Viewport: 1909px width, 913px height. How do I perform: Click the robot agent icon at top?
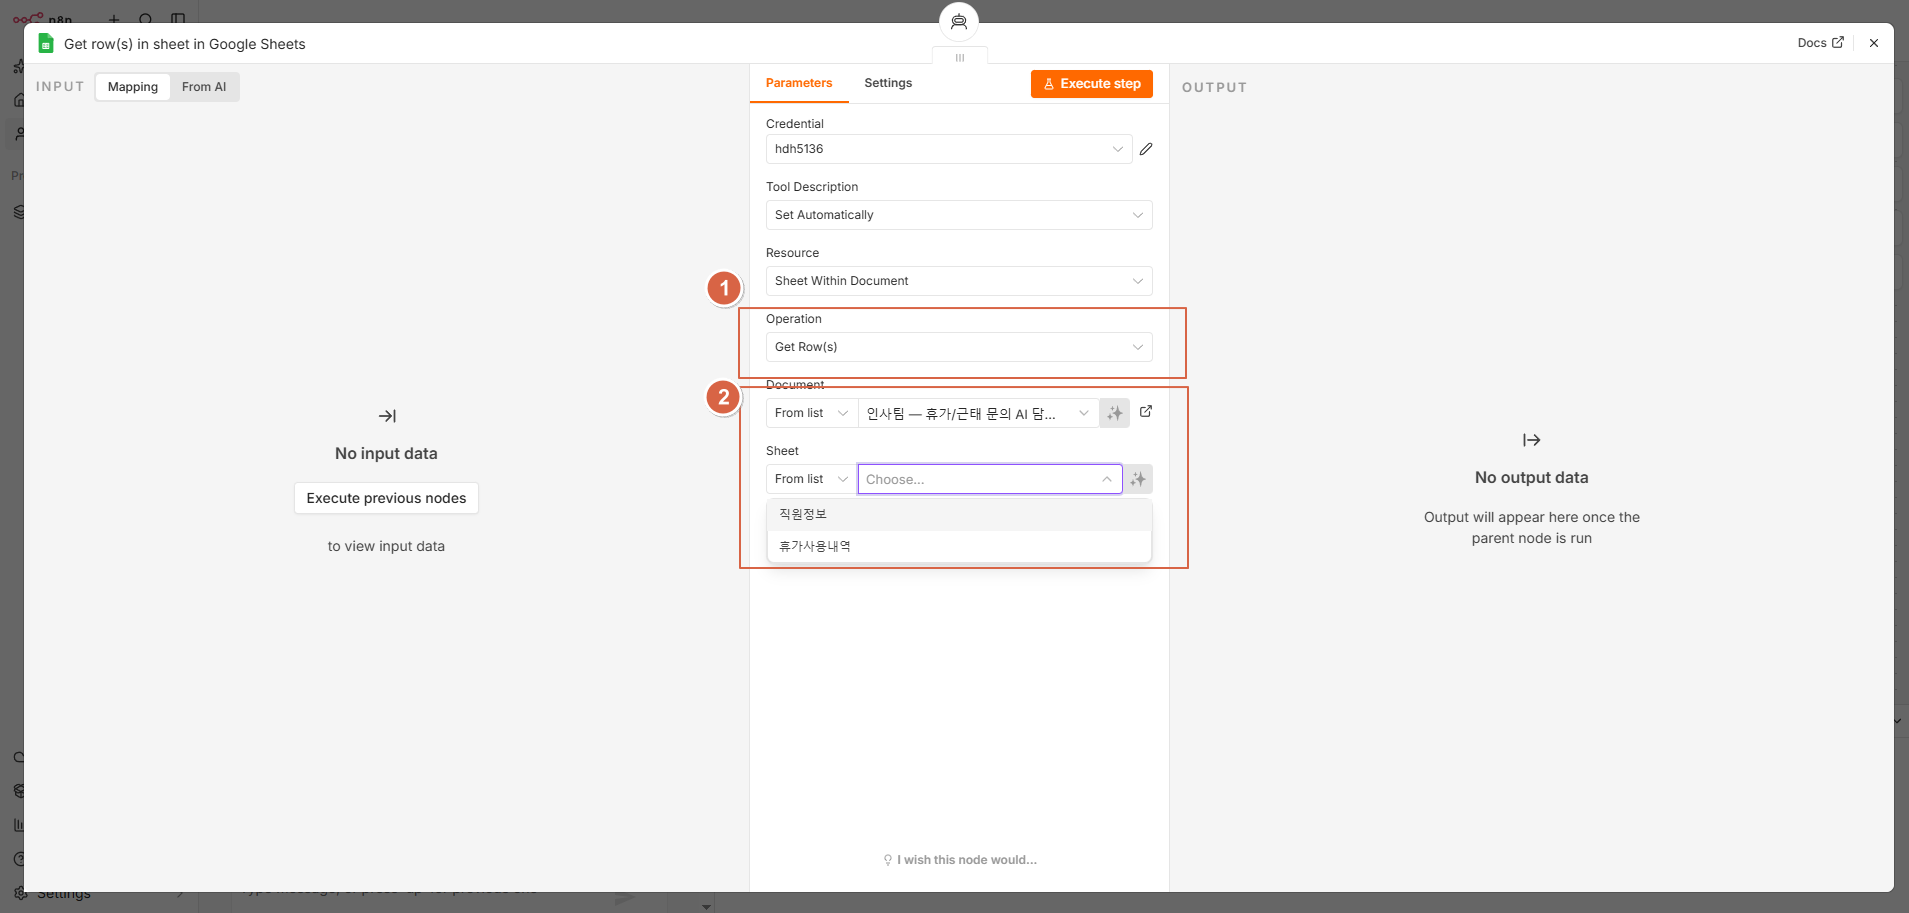click(x=959, y=21)
